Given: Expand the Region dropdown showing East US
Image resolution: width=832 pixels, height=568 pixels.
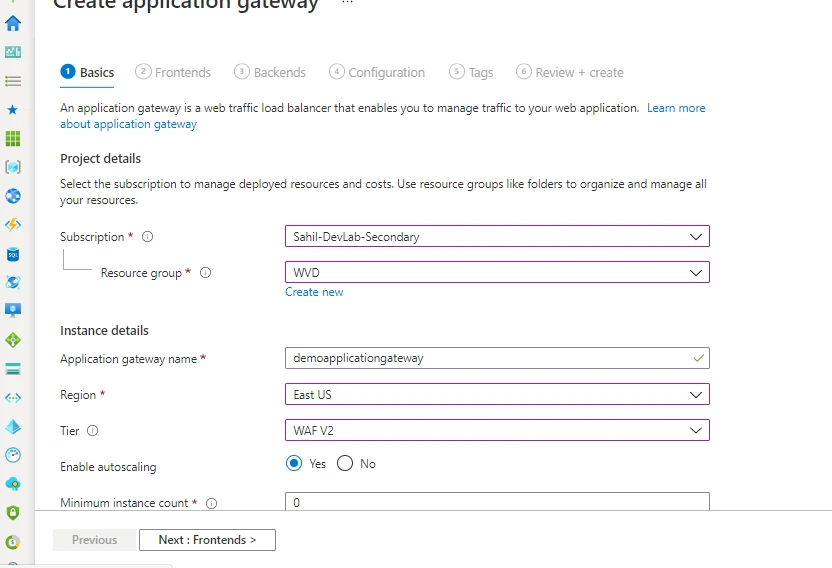Looking at the screenshot, I should 497,395.
